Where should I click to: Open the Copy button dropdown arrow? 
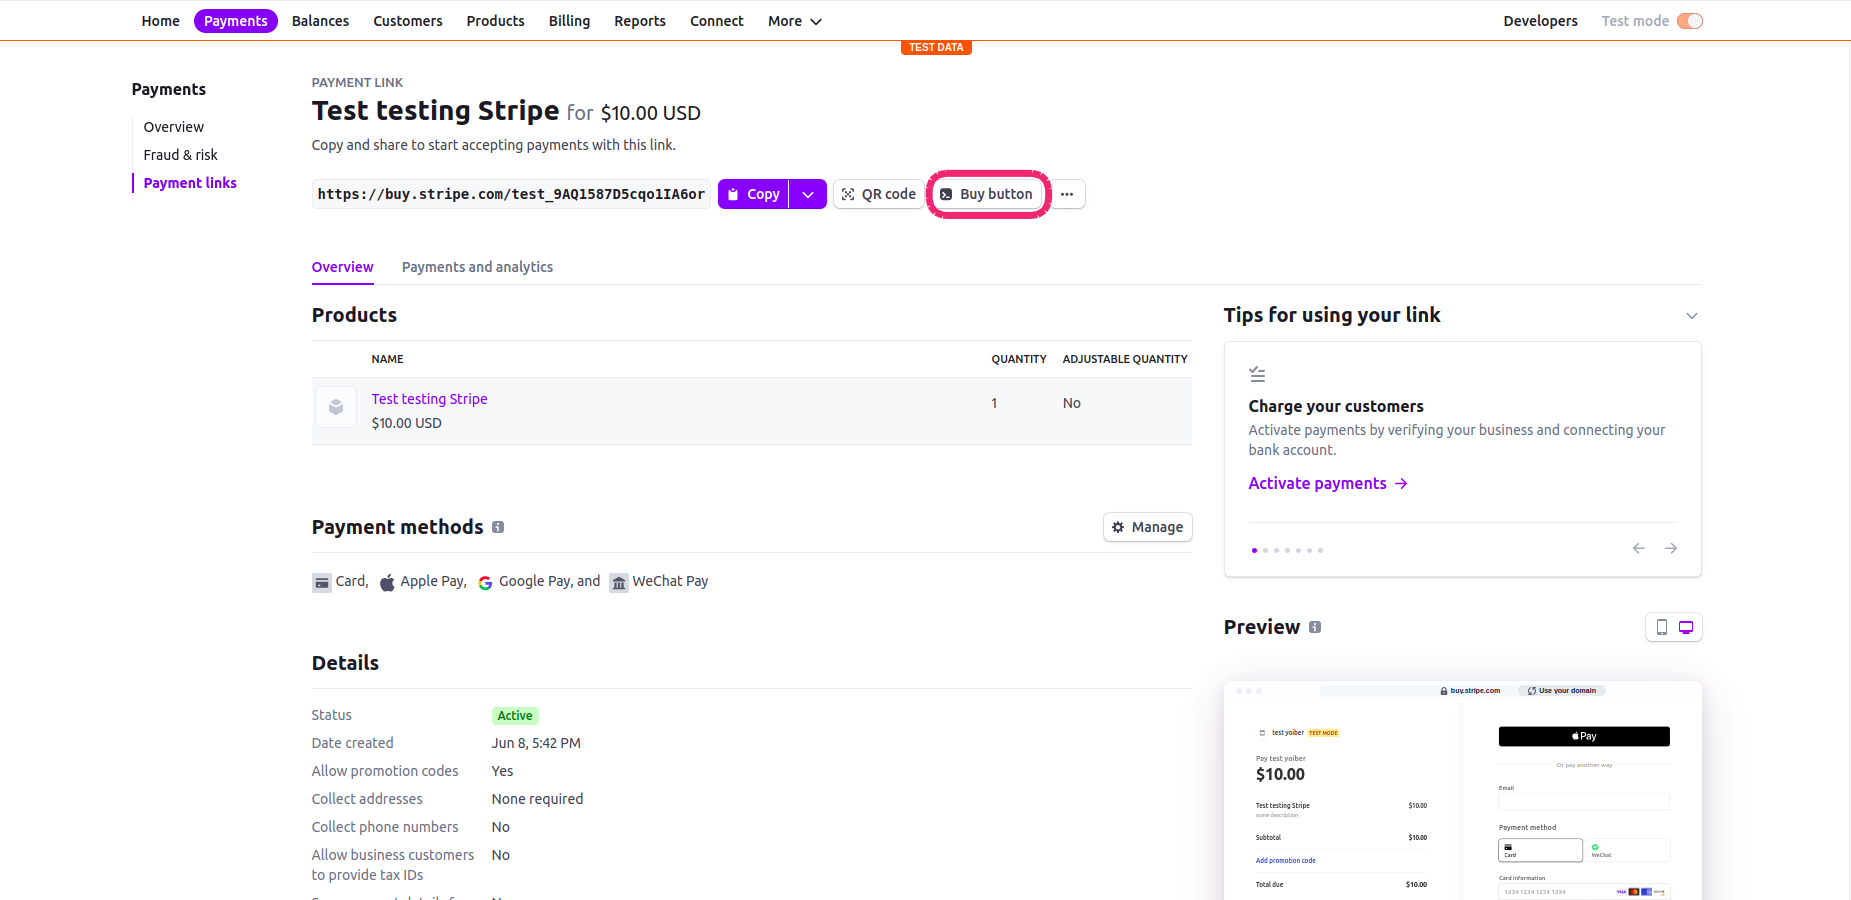pos(808,194)
